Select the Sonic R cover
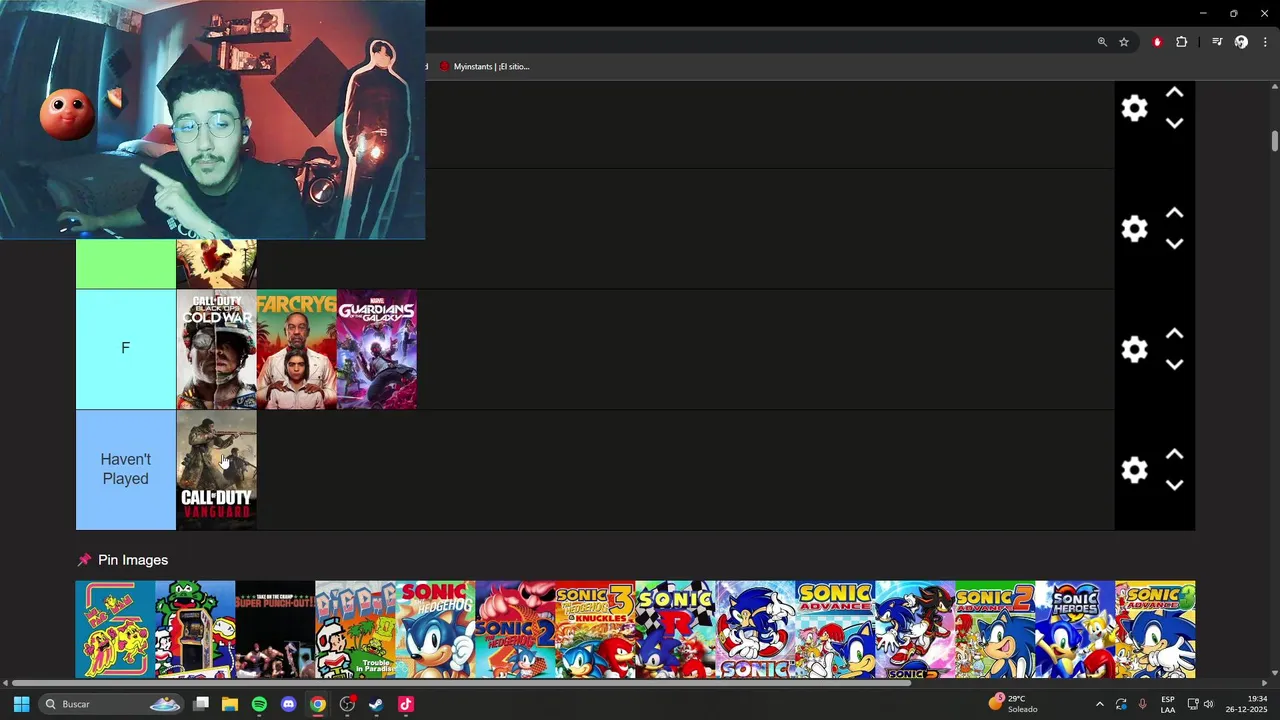The image size is (1280, 720). (675, 629)
